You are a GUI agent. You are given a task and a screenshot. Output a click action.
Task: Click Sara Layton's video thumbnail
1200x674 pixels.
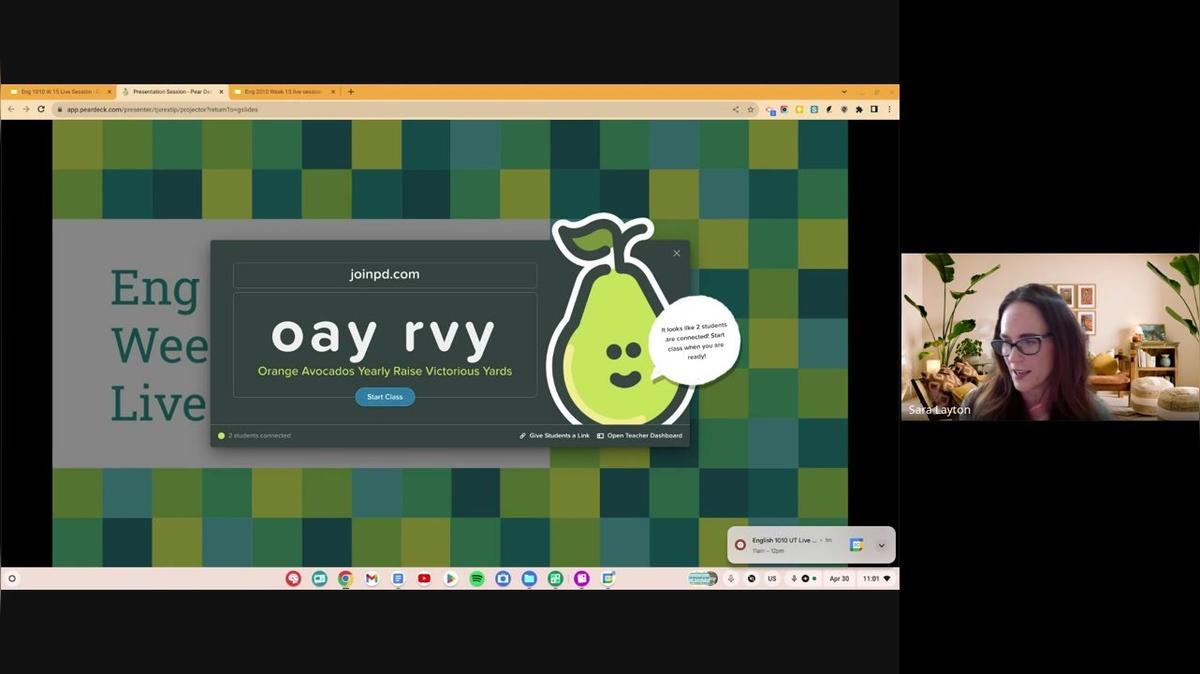tap(1050, 337)
